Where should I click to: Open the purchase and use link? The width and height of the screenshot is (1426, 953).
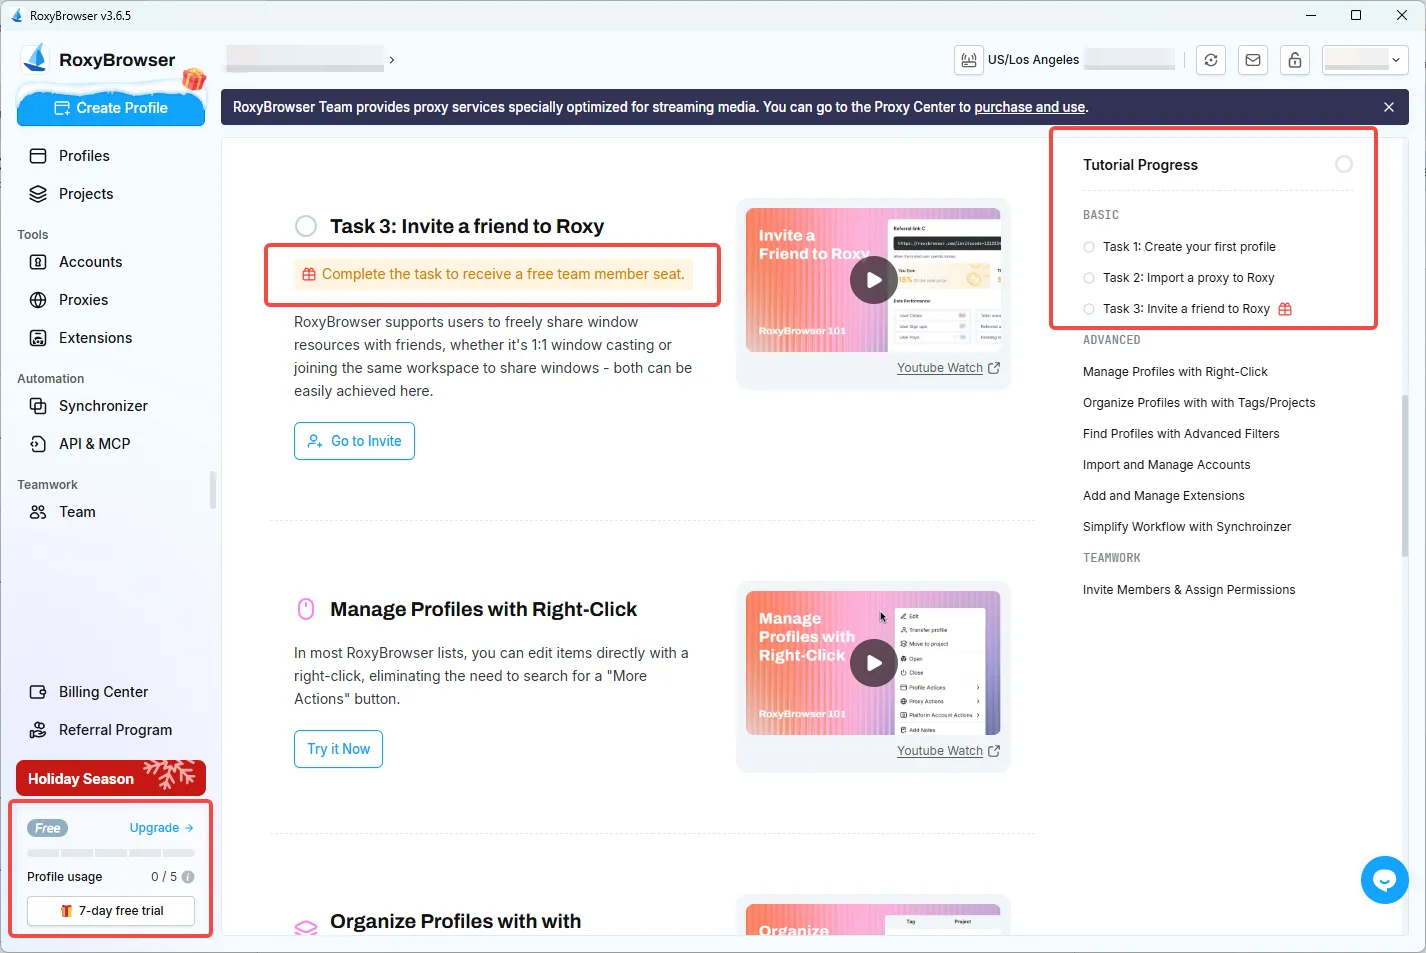[1029, 107]
